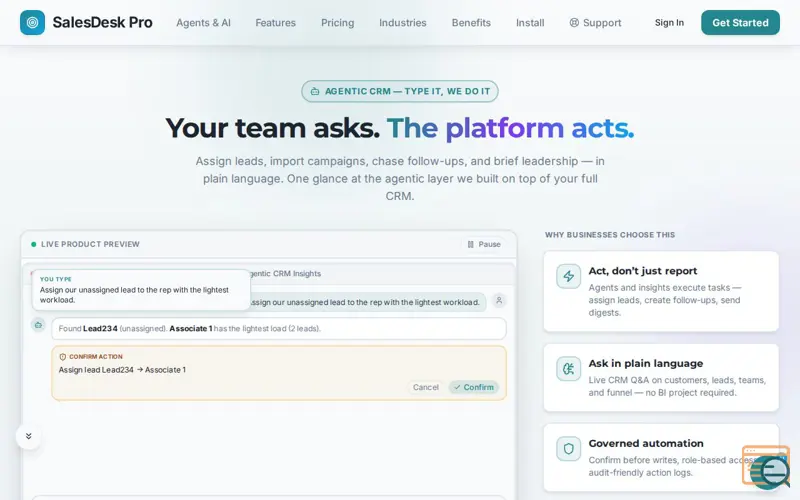Click the Sign In link
800x500 pixels.
pos(669,22)
